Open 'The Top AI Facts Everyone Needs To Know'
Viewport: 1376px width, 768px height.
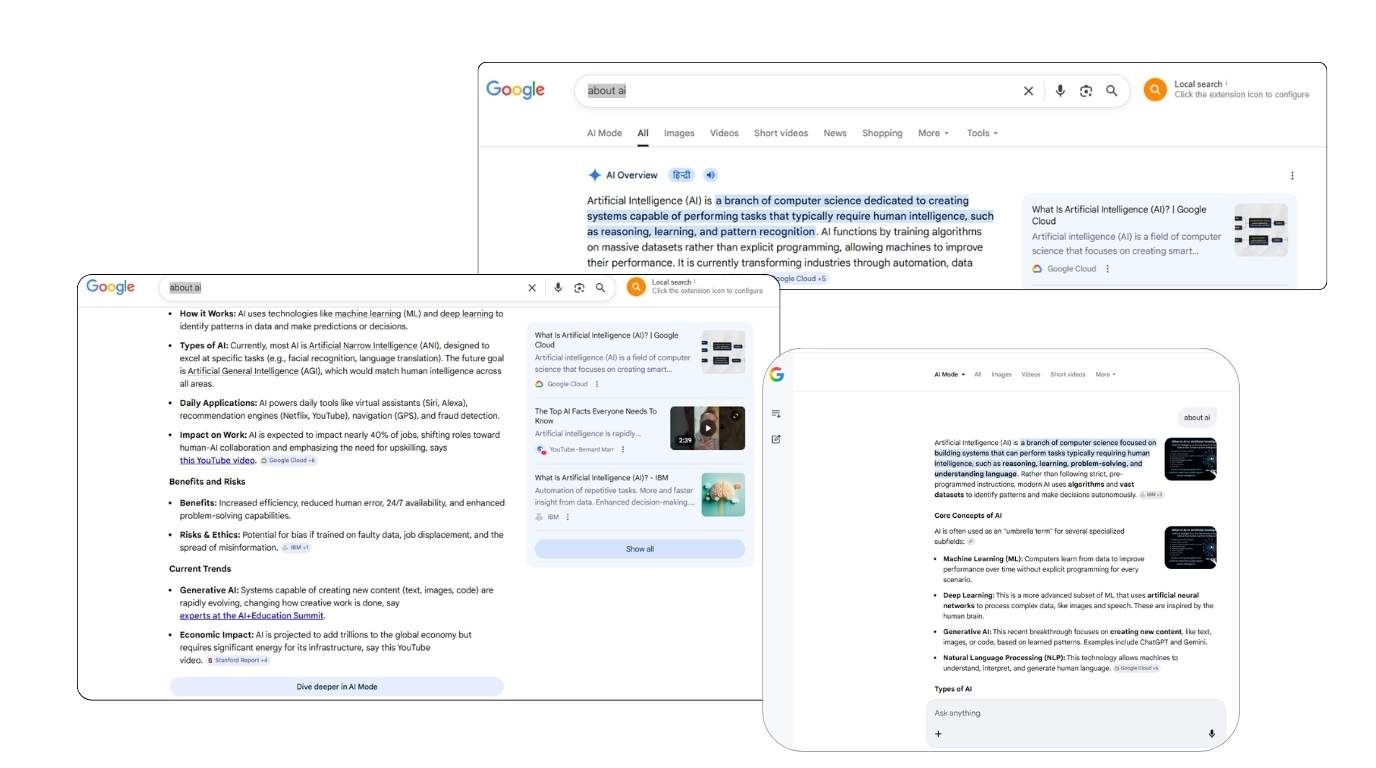[x=596, y=416]
